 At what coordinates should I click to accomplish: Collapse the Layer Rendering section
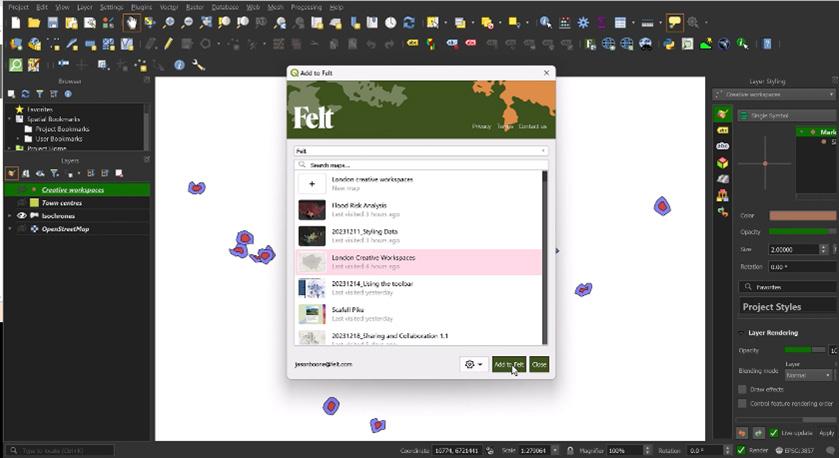(742, 333)
